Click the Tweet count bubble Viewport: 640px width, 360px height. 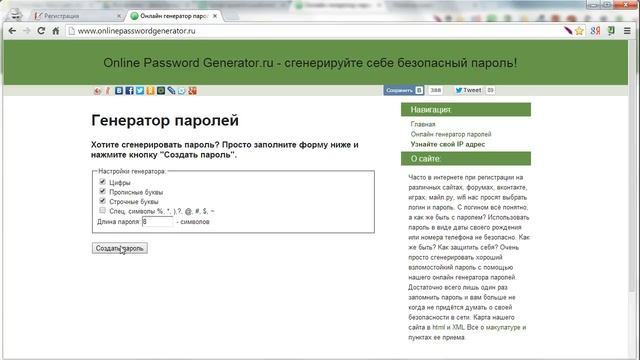coord(490,90)
